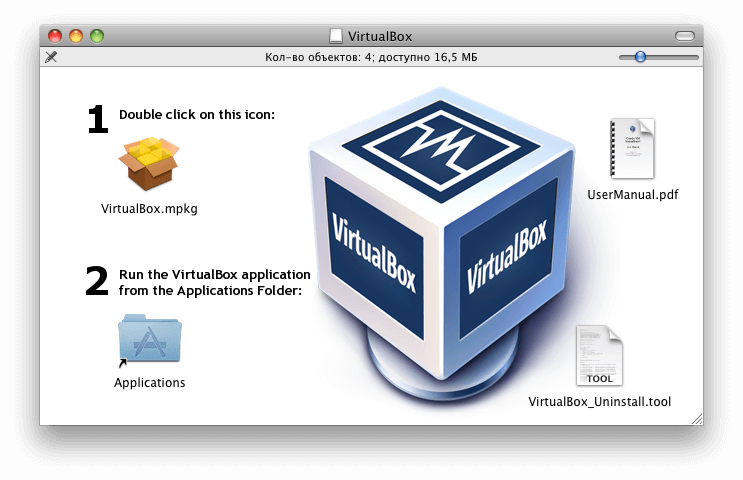Click the window resize grip corner
Viewport: 743px width, 480px height.
pos(697,419)
